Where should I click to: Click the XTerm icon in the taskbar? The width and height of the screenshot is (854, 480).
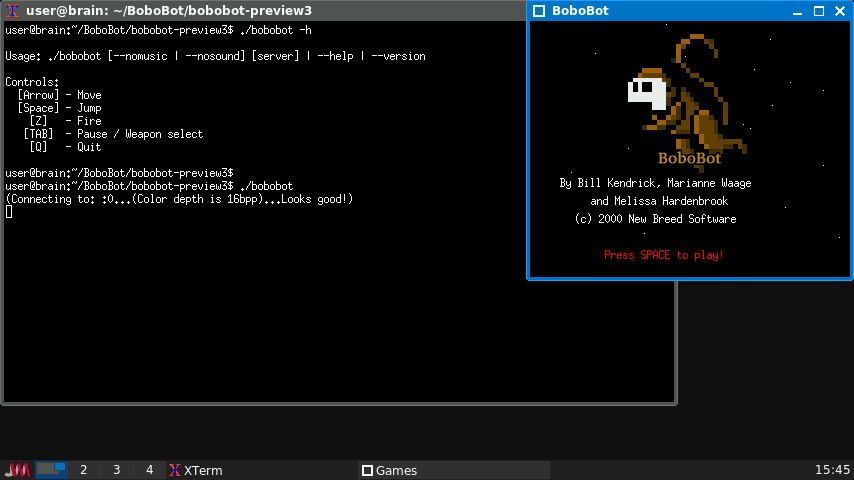tap(175, 470)
